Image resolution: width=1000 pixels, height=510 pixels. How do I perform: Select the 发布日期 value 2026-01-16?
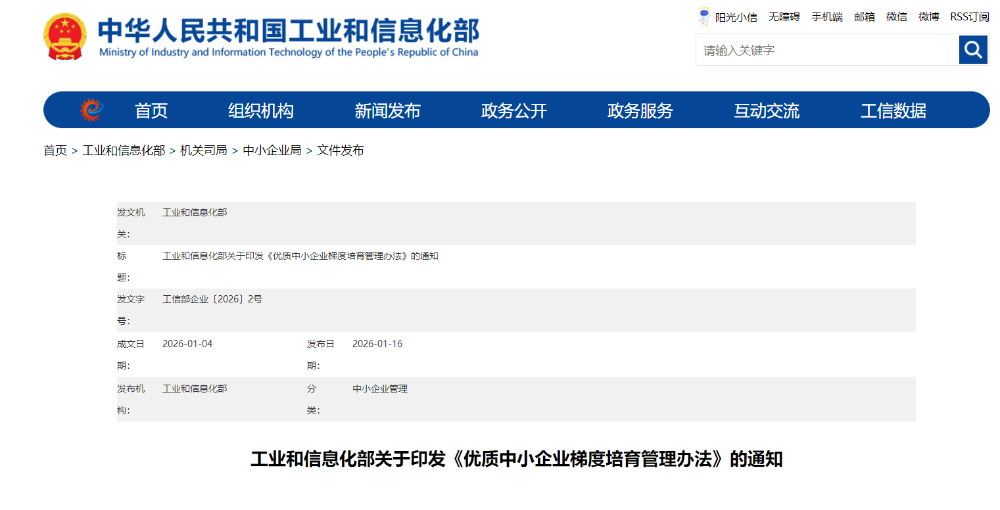pos(378,344)
